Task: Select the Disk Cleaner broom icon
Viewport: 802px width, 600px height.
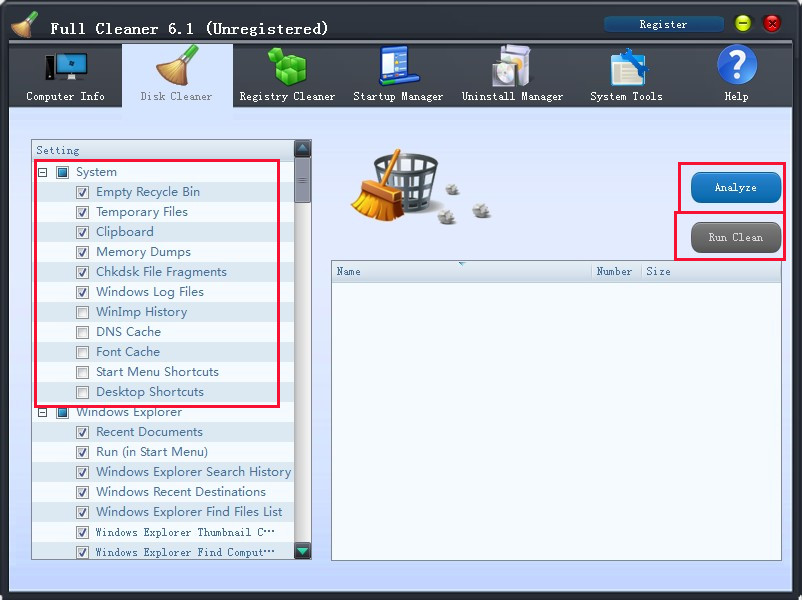Action: [x=177, y=65]
